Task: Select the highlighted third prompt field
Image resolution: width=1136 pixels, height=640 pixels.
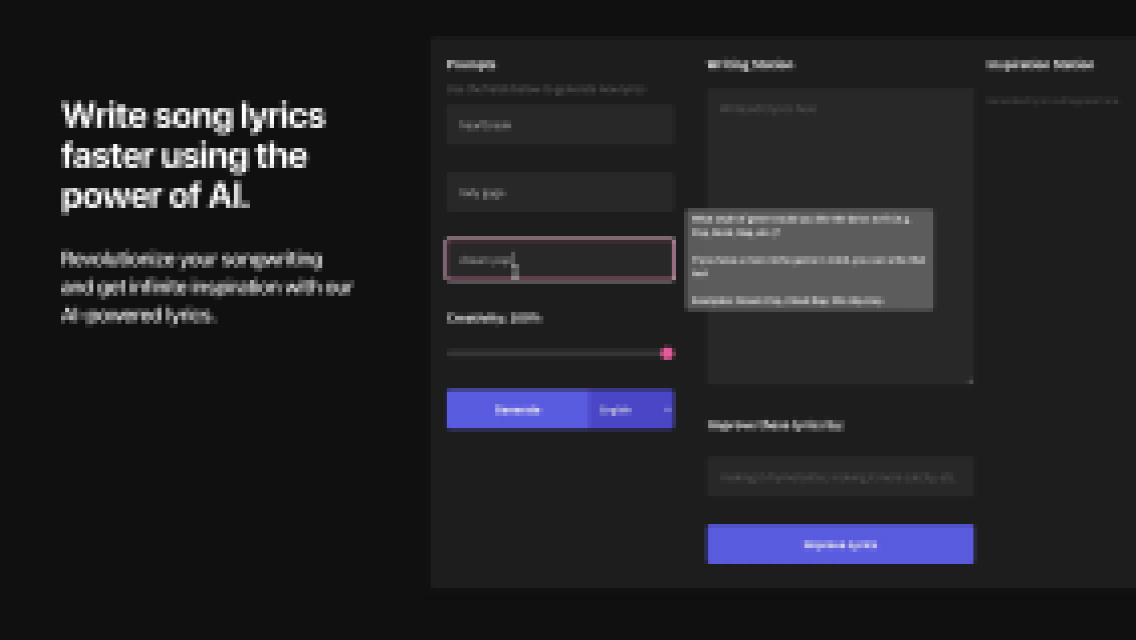Action: coord(560,260)
